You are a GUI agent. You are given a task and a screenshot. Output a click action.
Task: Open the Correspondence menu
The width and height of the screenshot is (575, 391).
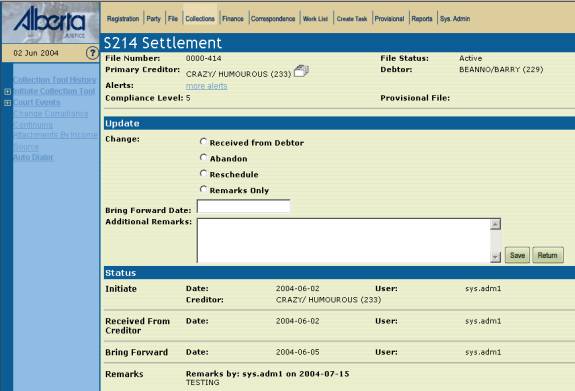point(273,19)
